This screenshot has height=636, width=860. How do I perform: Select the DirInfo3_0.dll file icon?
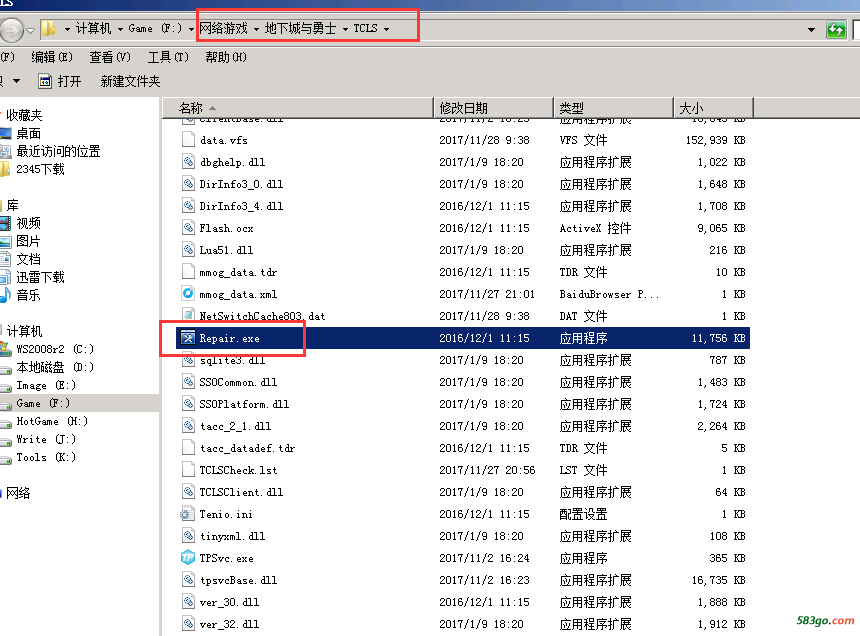(x=188, y=184)
